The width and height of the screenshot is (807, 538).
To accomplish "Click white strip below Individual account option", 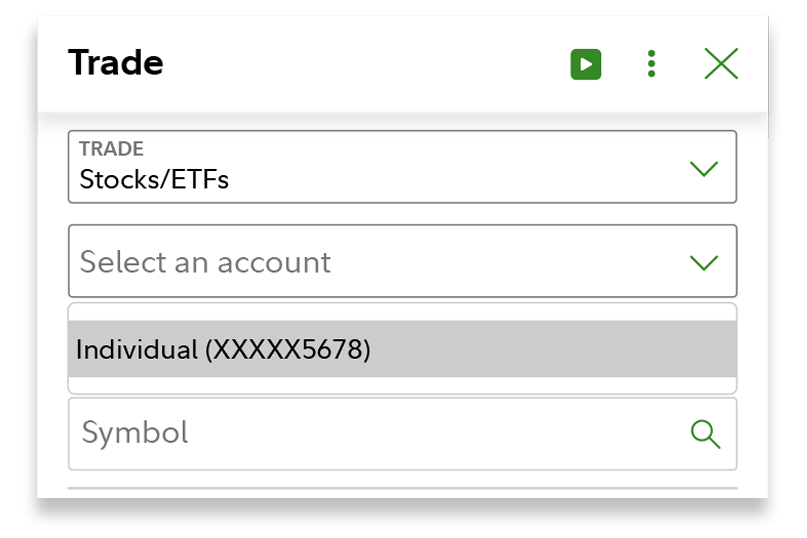I will point(402,385).
